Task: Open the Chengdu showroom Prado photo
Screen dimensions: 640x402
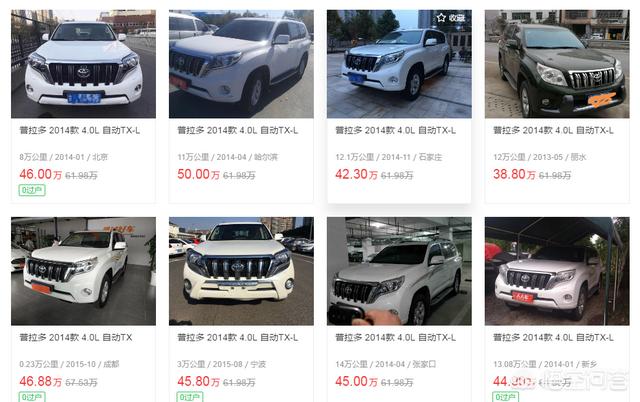Action: 83,271
